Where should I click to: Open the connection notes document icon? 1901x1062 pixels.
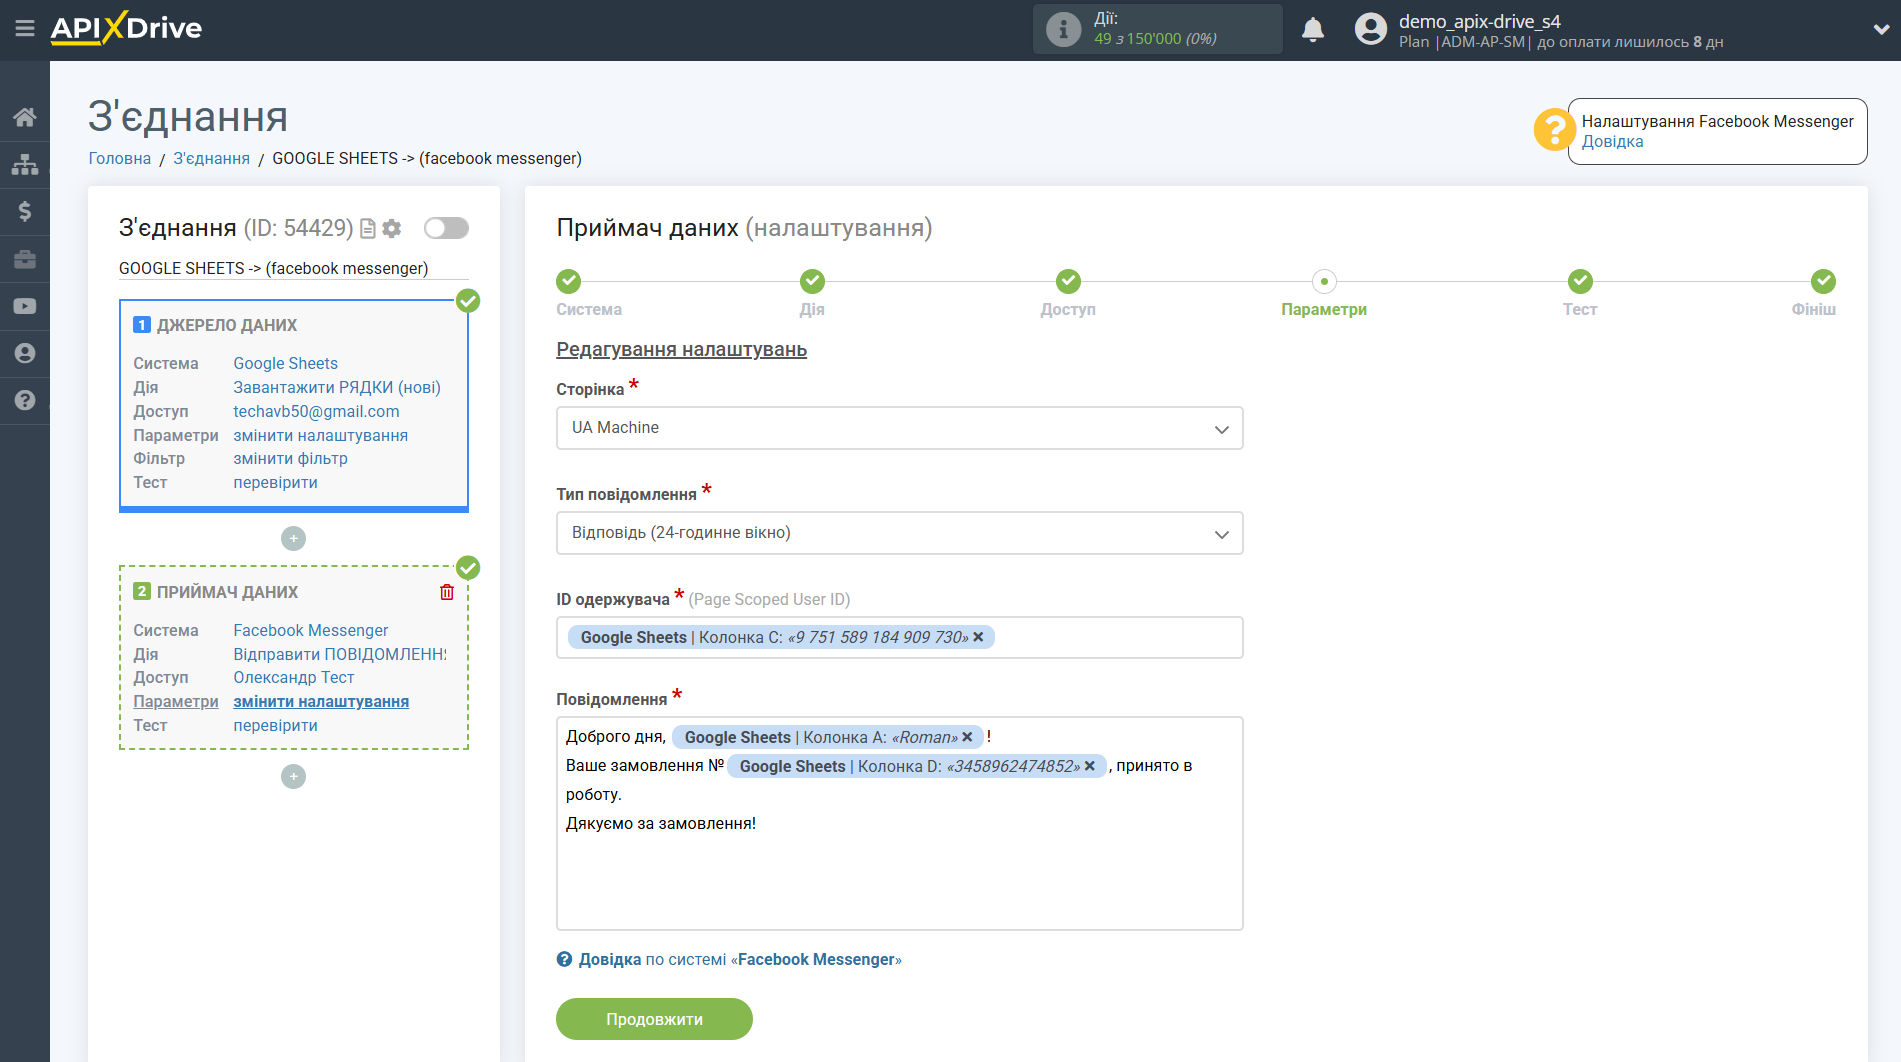coord(368,229)
